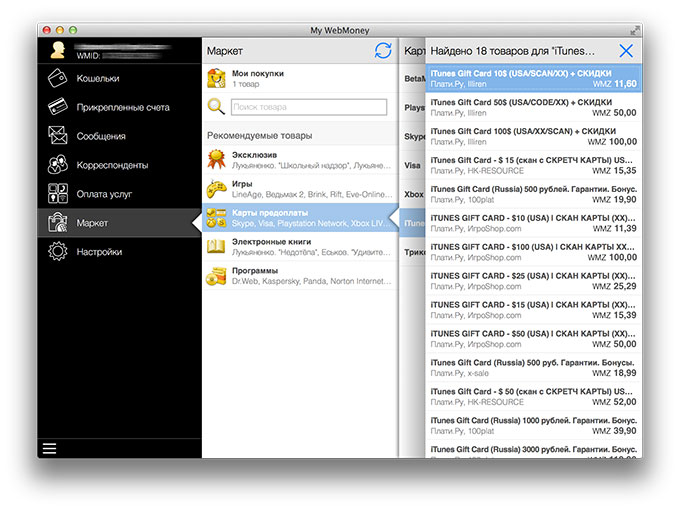Open the Настройки gear icon
Image resolution: width=680 pixels, height=510 pixels.
(57, 252)
